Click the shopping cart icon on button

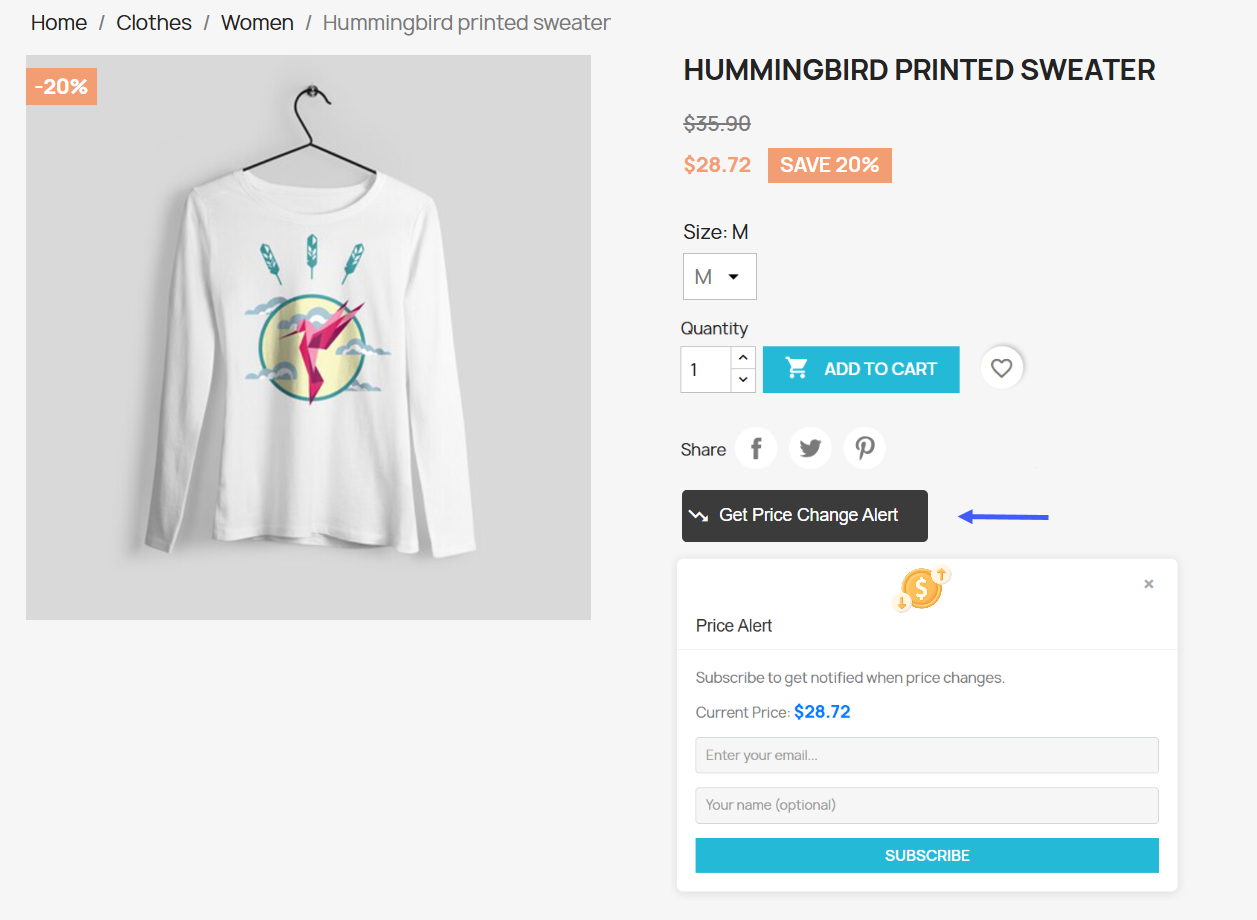click(x=797, y=369)
